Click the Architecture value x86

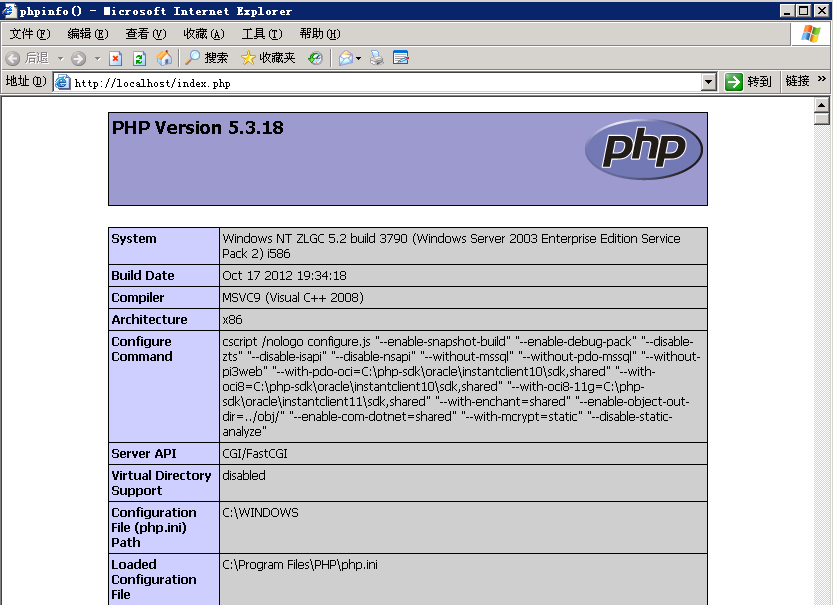coord(232,320)
